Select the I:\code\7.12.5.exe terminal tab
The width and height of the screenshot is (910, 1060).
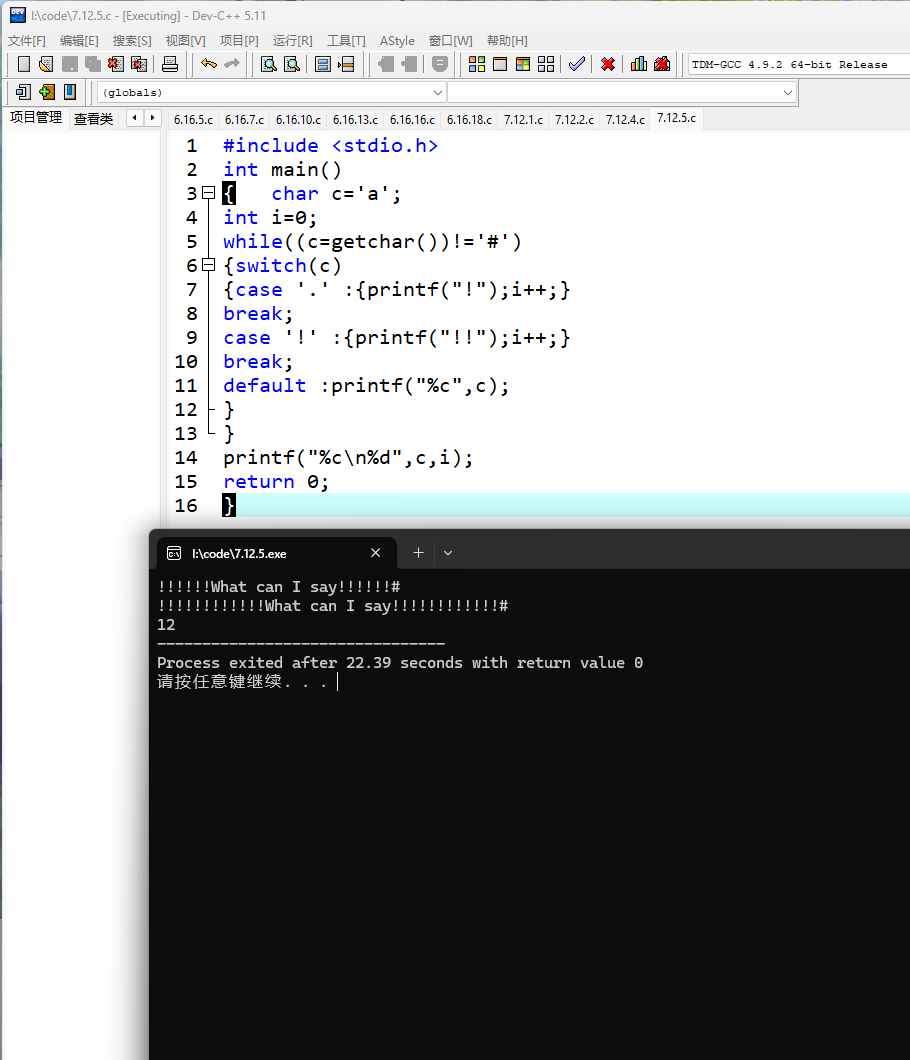pyautogui.click(x=277, y=553)
